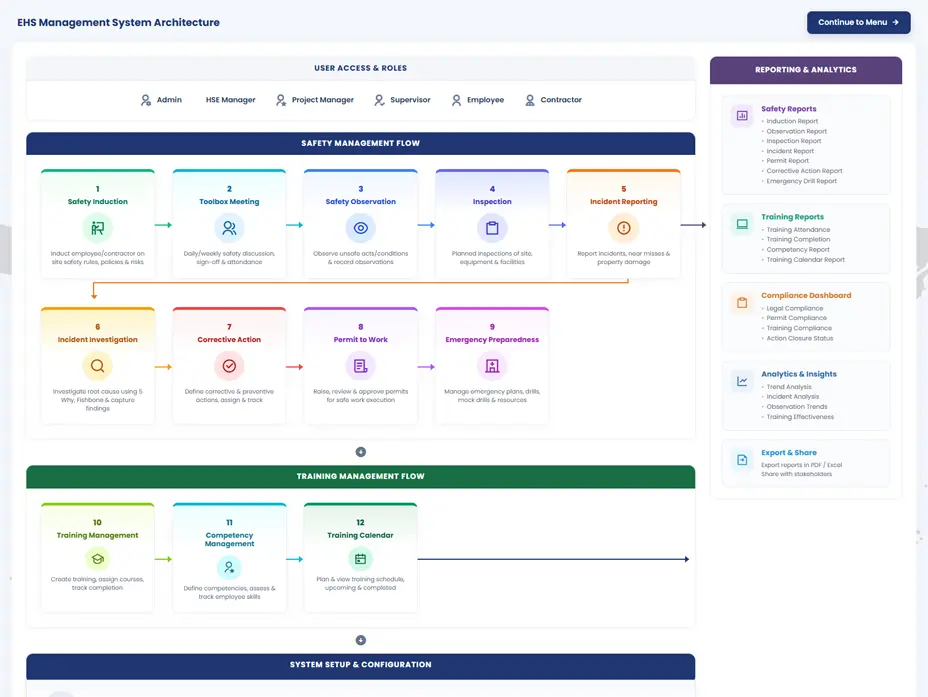Screen dimensions: 928x697
Task: Open the User Access & Roles header
Action: coord(360,68)
